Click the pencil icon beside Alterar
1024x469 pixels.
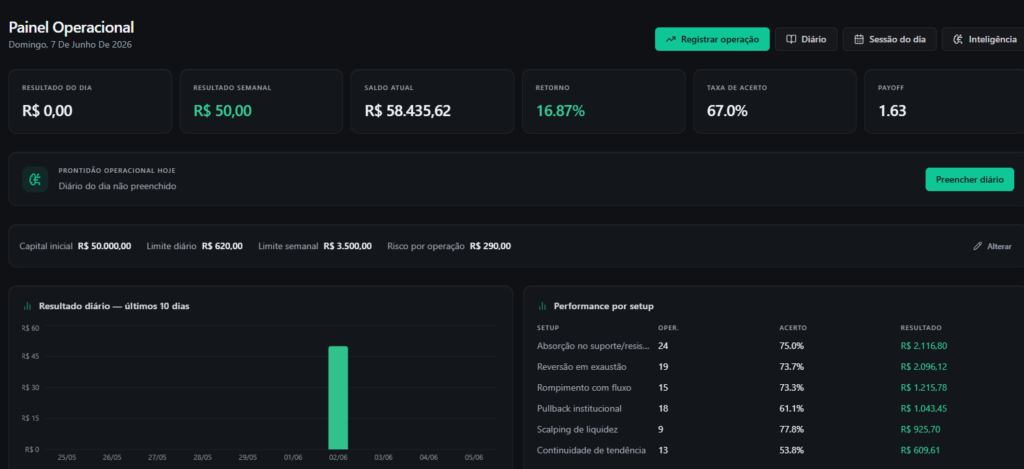[x=978, y=246]
